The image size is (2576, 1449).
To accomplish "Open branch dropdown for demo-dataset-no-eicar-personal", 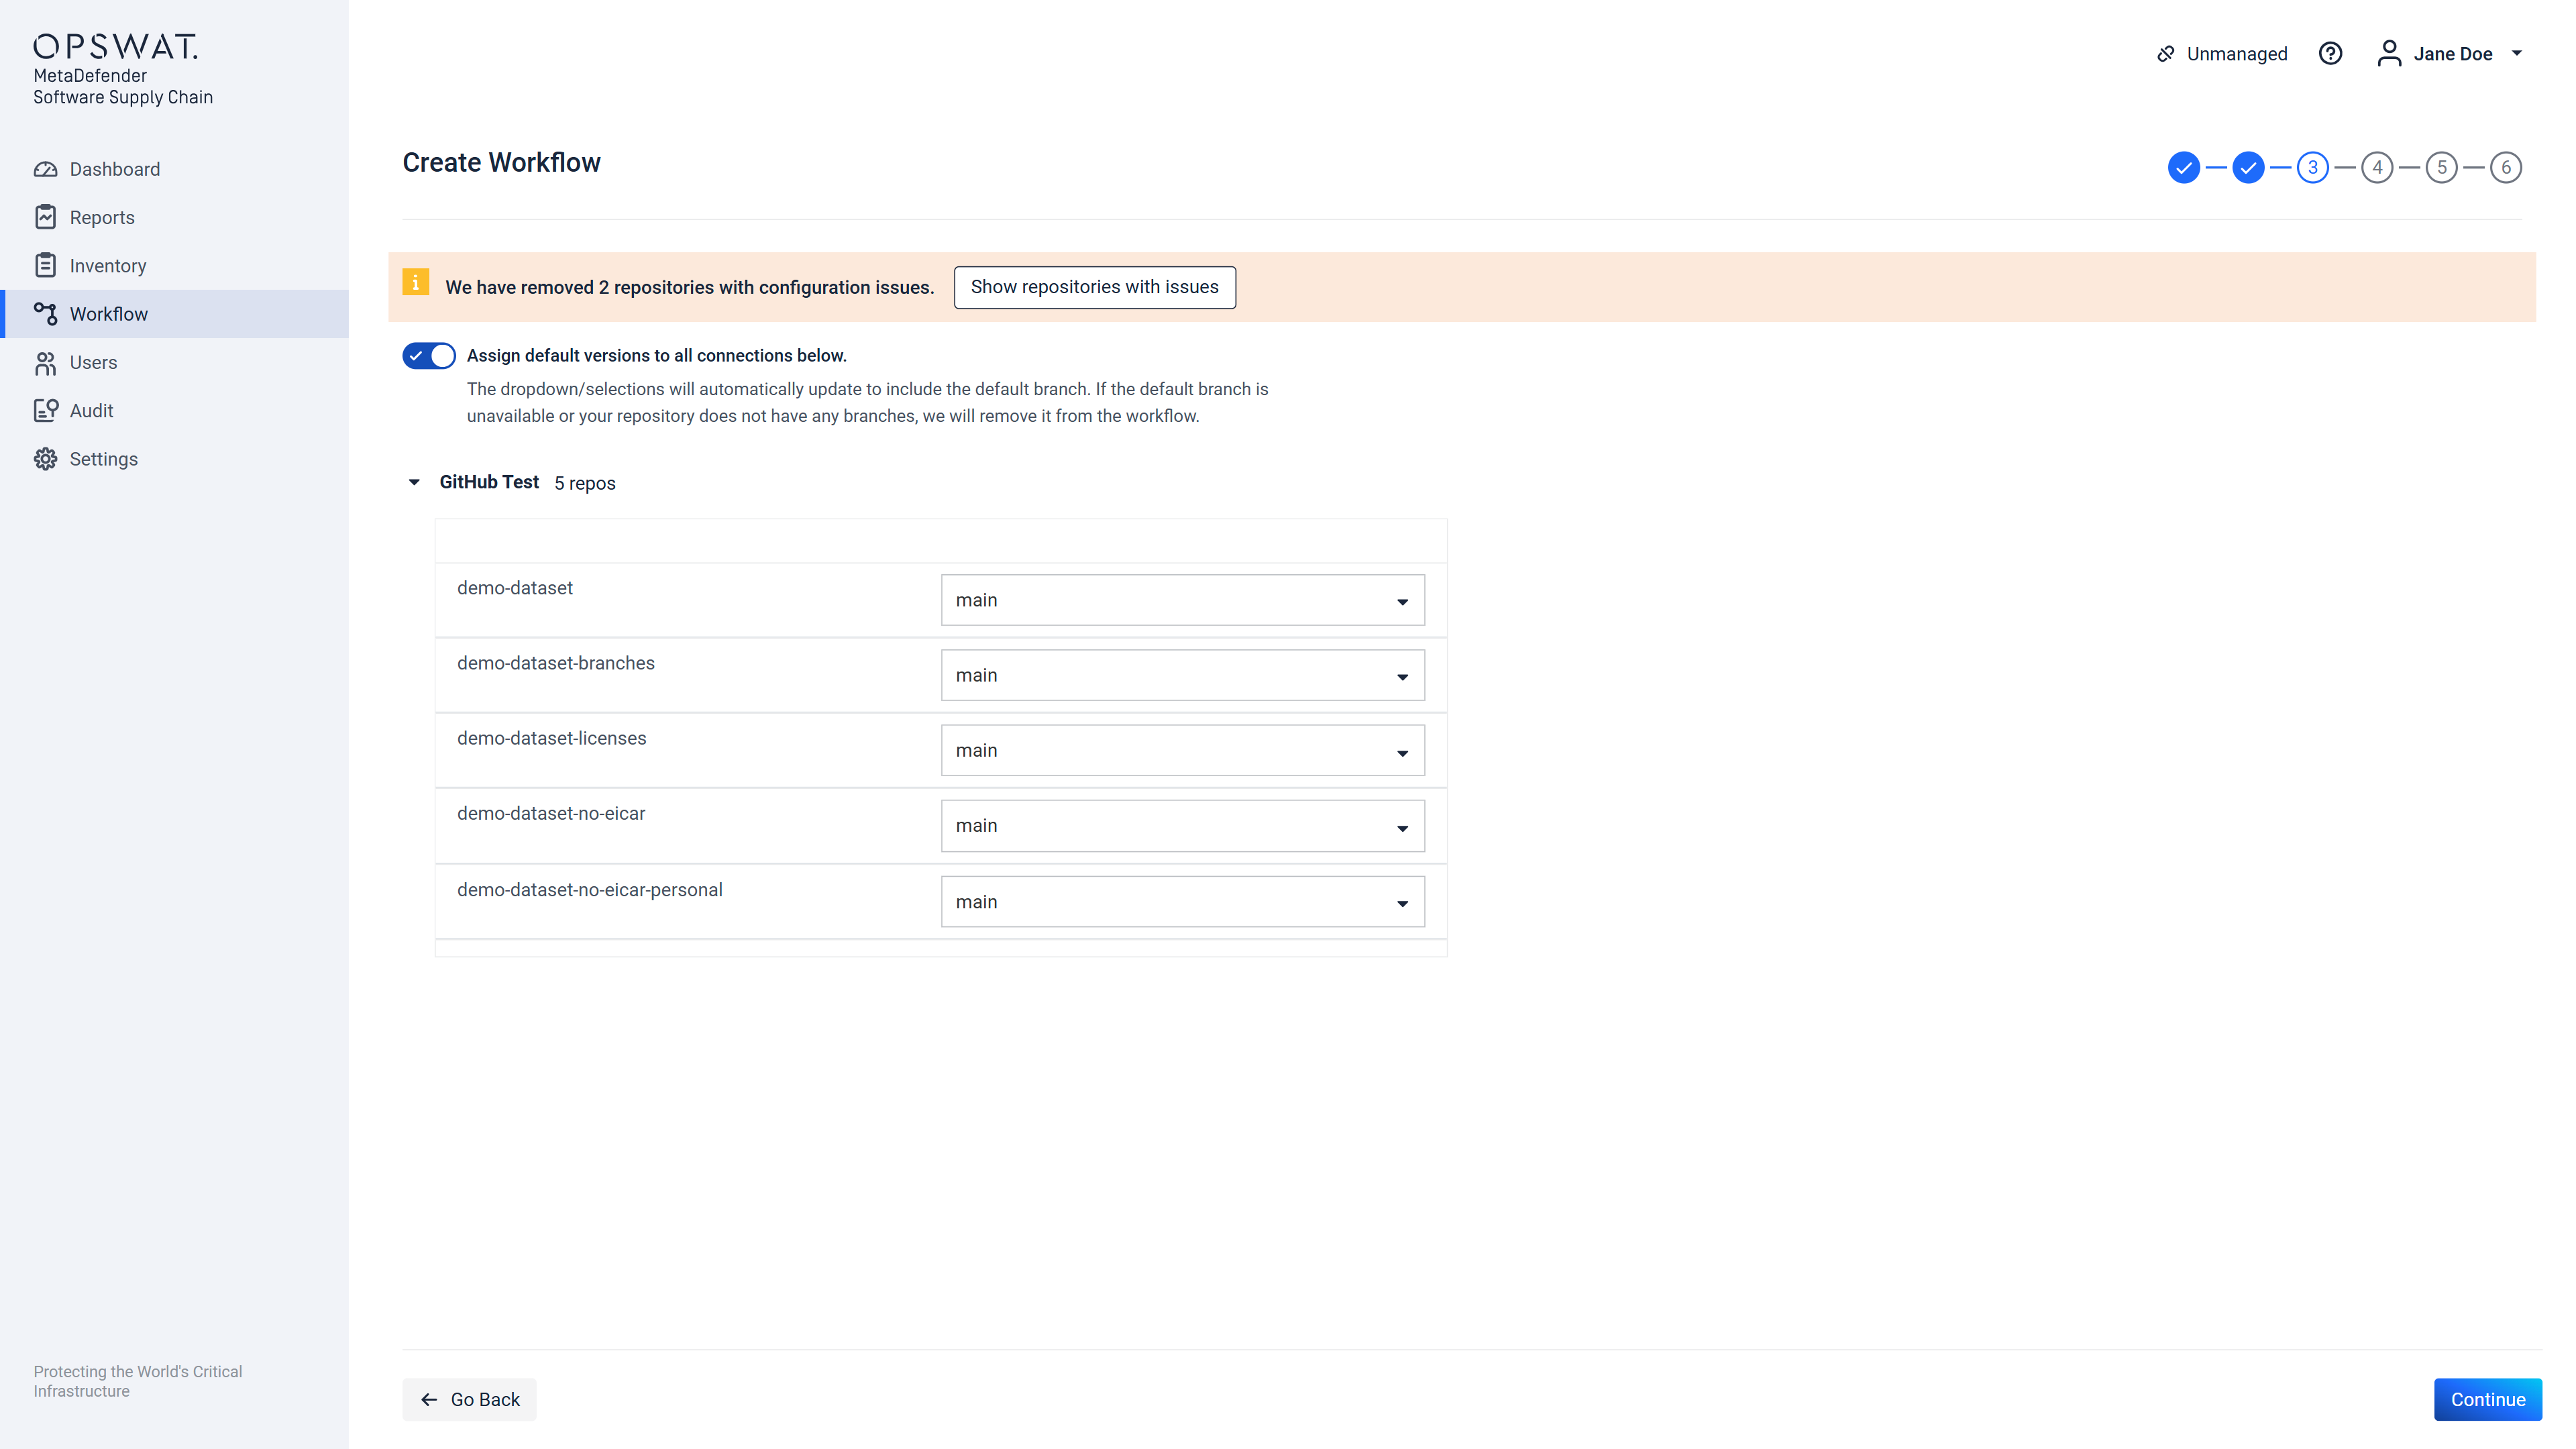I will (1182, 902).
